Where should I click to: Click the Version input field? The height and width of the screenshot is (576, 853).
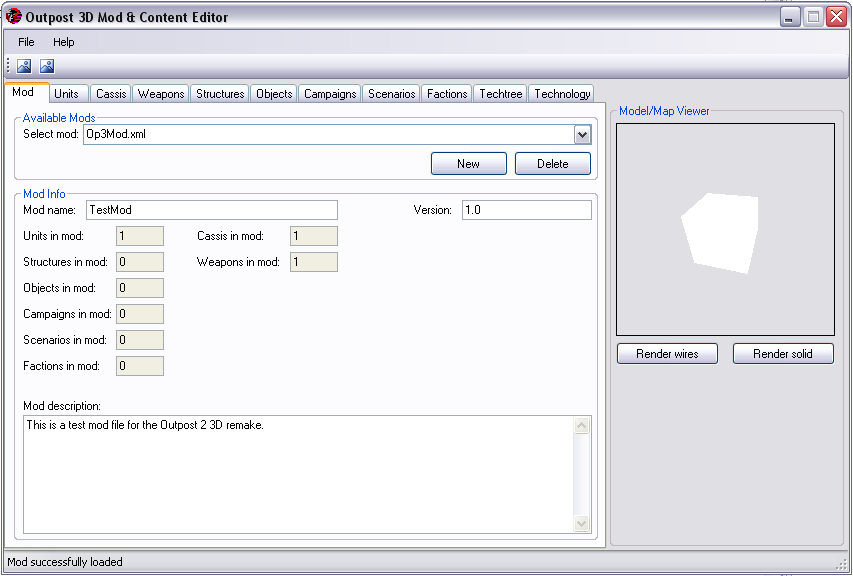[527, 210]
